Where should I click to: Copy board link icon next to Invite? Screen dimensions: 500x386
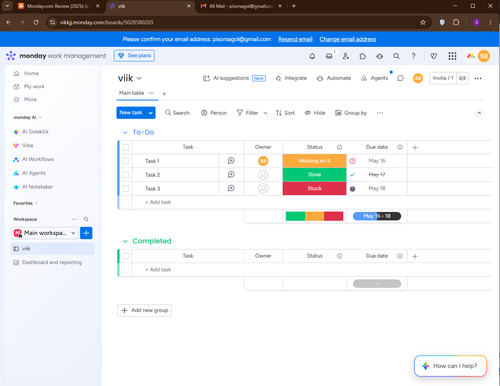point(462,78)
